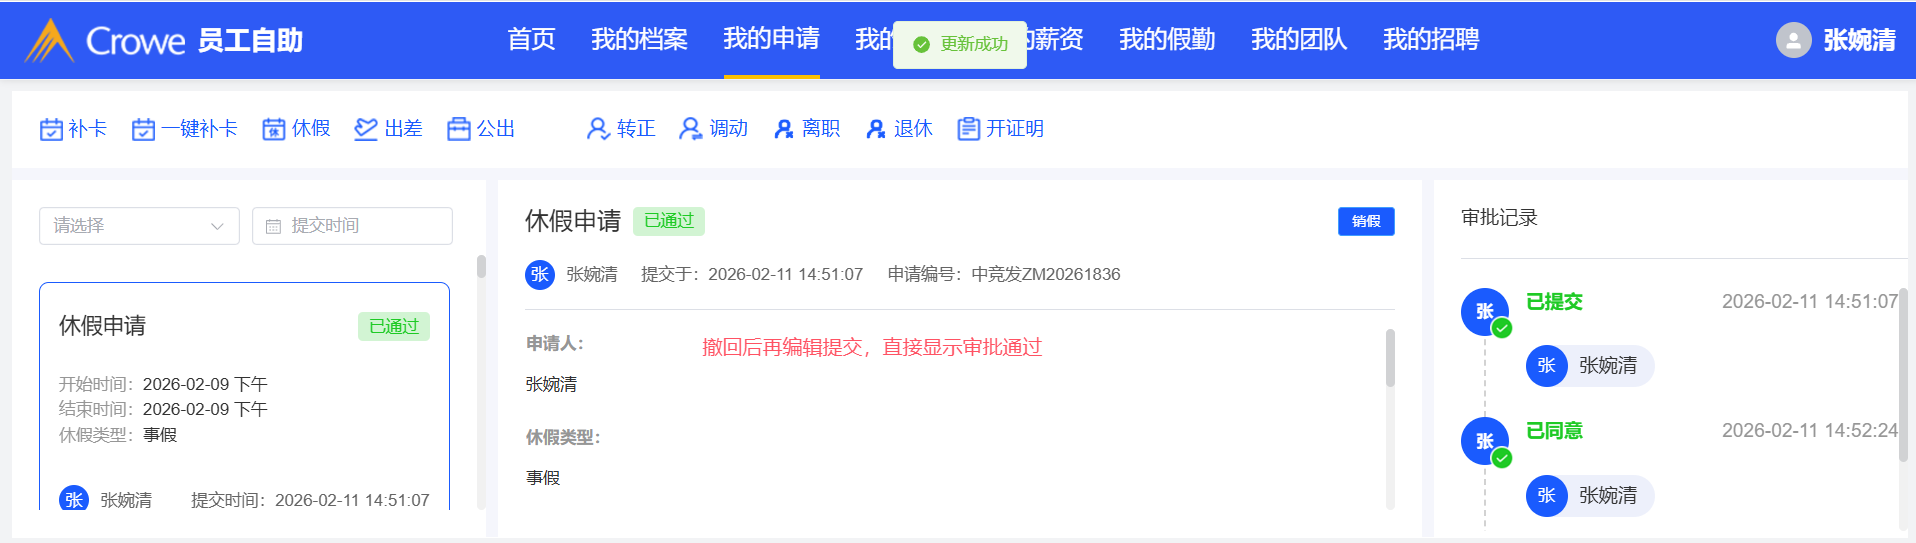Viewport: 1916px width, 543px height.
Task: Click 结束时间 2026-02-09 下午 on the card
Action: 163,409
